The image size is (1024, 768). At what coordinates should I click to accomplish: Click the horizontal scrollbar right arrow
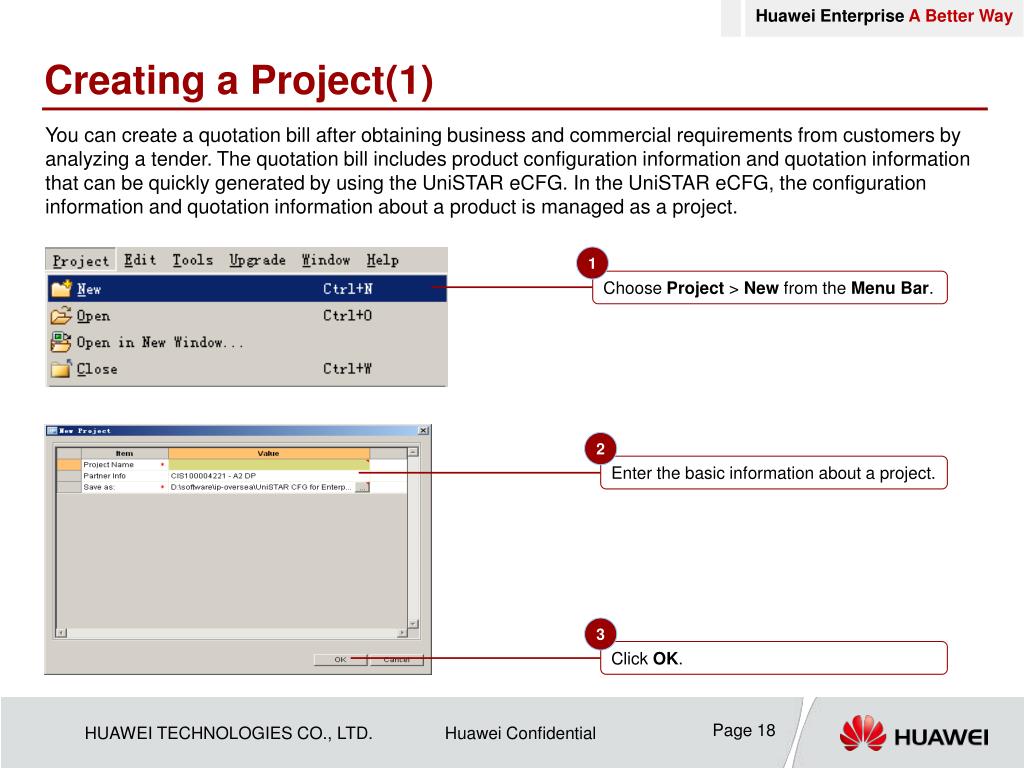(x=402, y=633)
